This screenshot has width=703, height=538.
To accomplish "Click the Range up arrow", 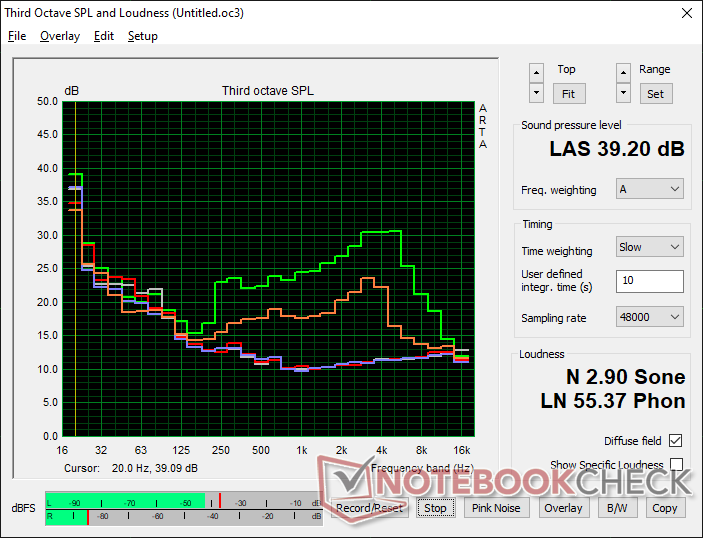I will point(623,73).
